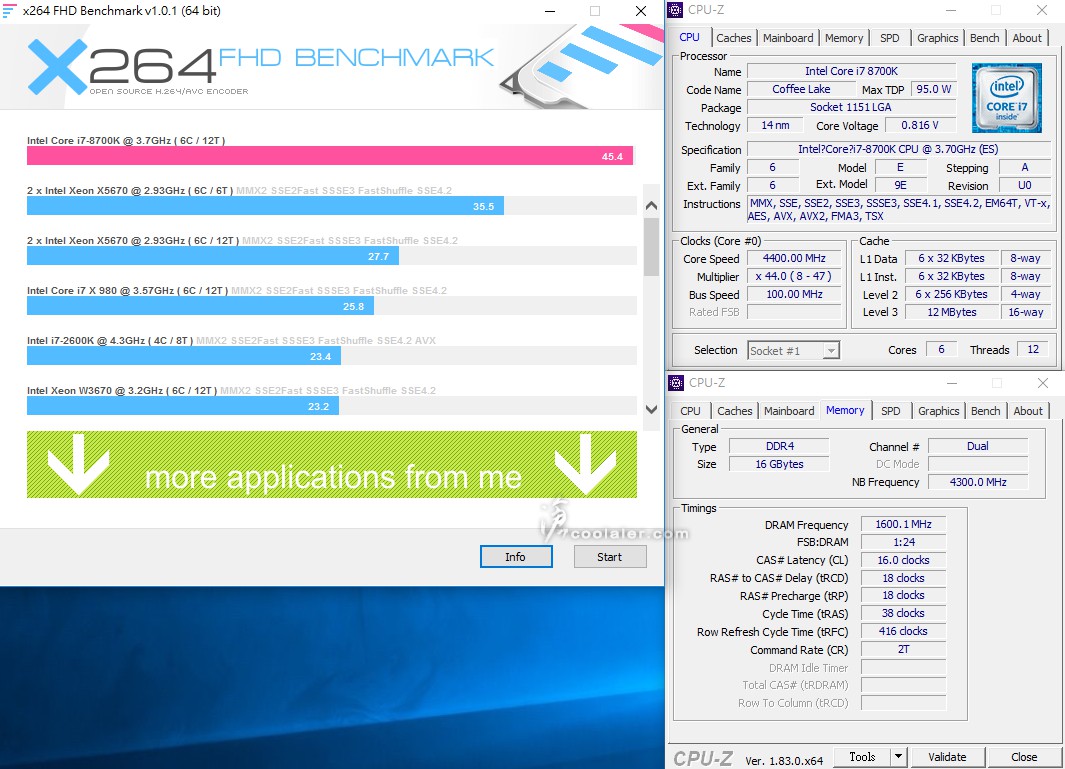The image size is (1065, 769).
Task: Click the down arrow of the benchmark results scrollbar
Action: (651, 409)
